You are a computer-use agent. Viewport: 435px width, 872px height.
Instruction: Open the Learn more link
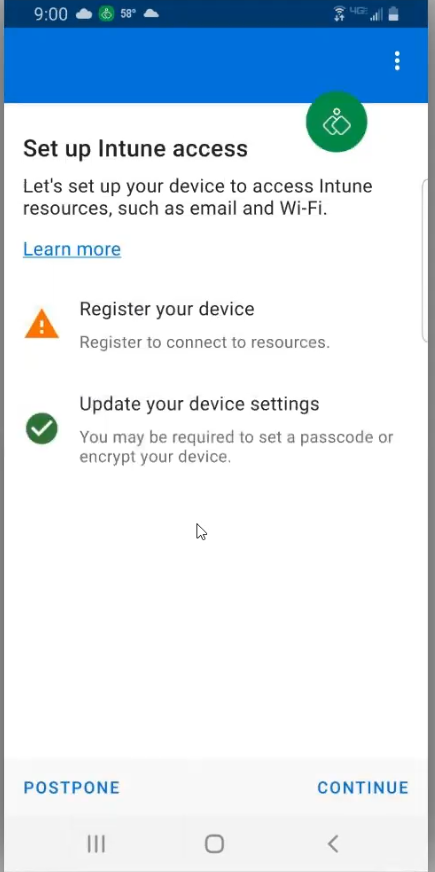pyautogui.click(x=72, y=249)
